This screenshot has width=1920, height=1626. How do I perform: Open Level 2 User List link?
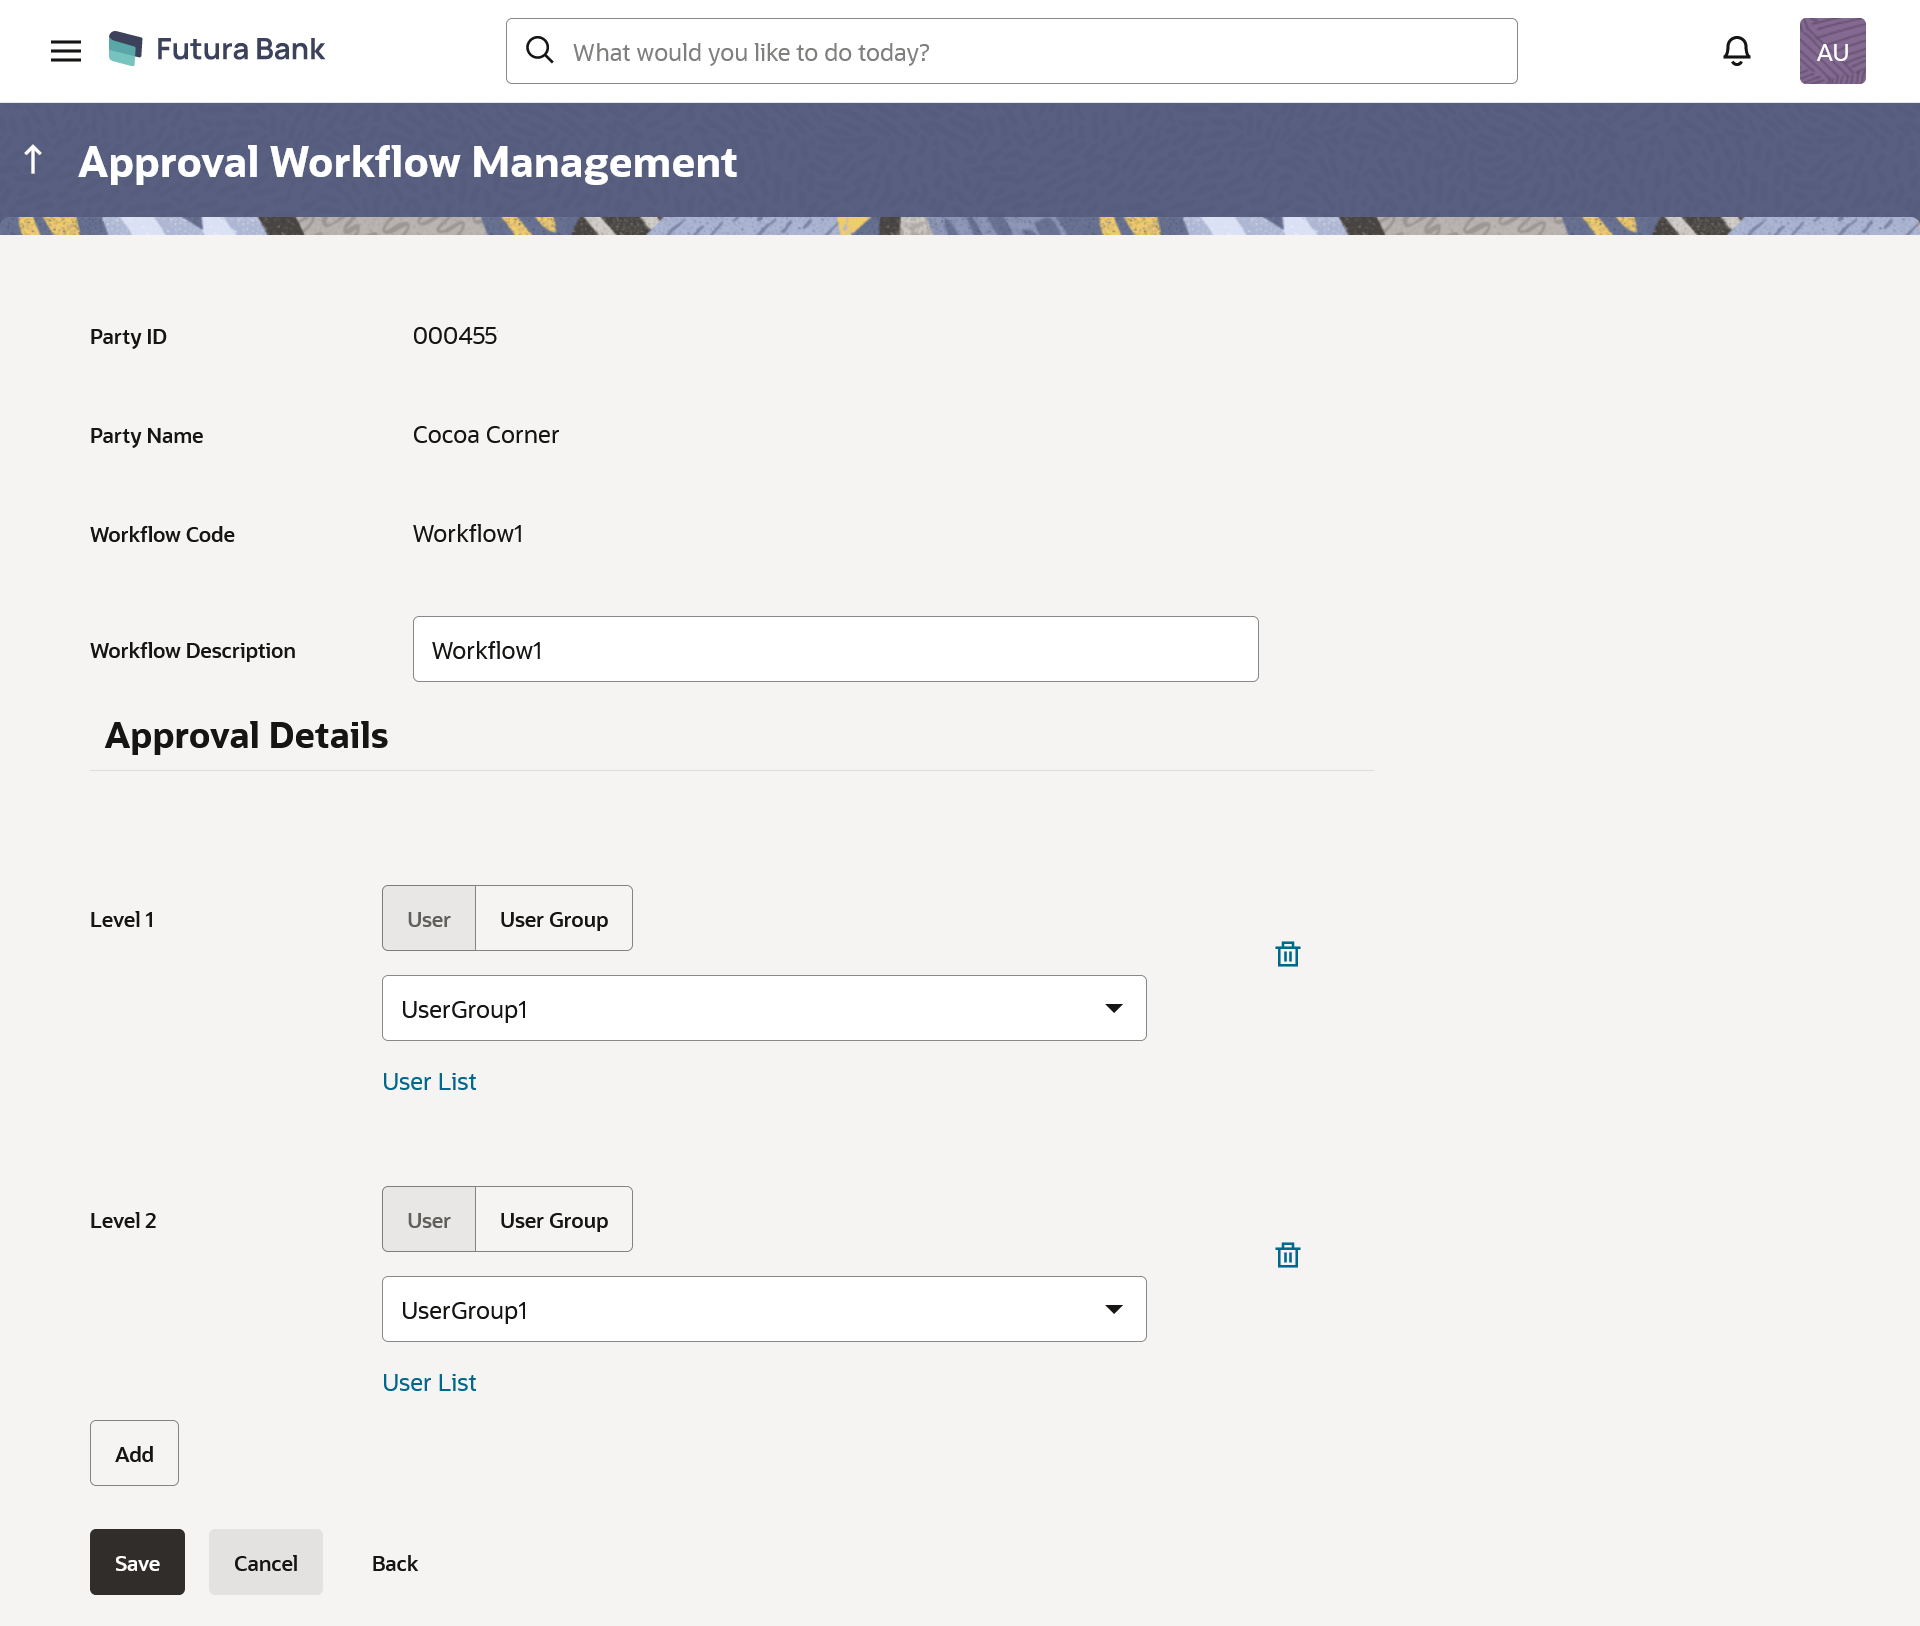pyautogui.click(x=429, y=1383)
